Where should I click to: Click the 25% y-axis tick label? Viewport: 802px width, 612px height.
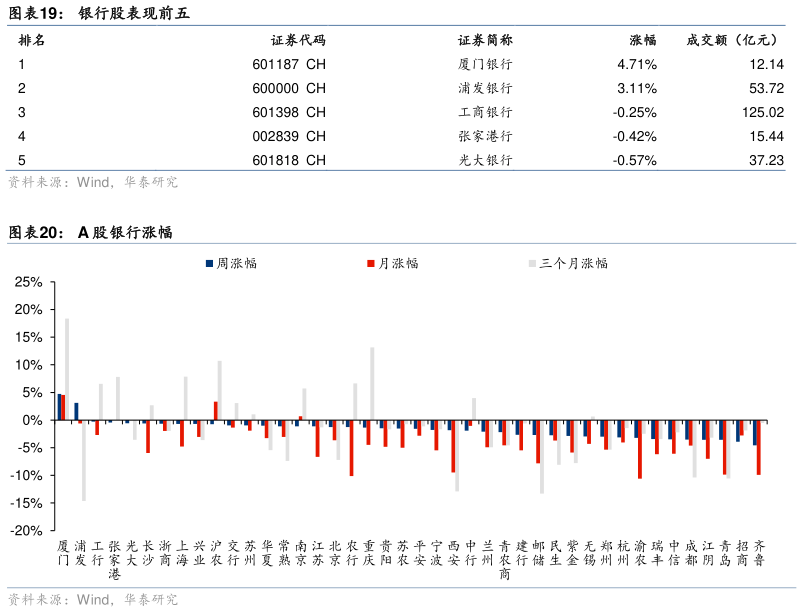point(27,282)
